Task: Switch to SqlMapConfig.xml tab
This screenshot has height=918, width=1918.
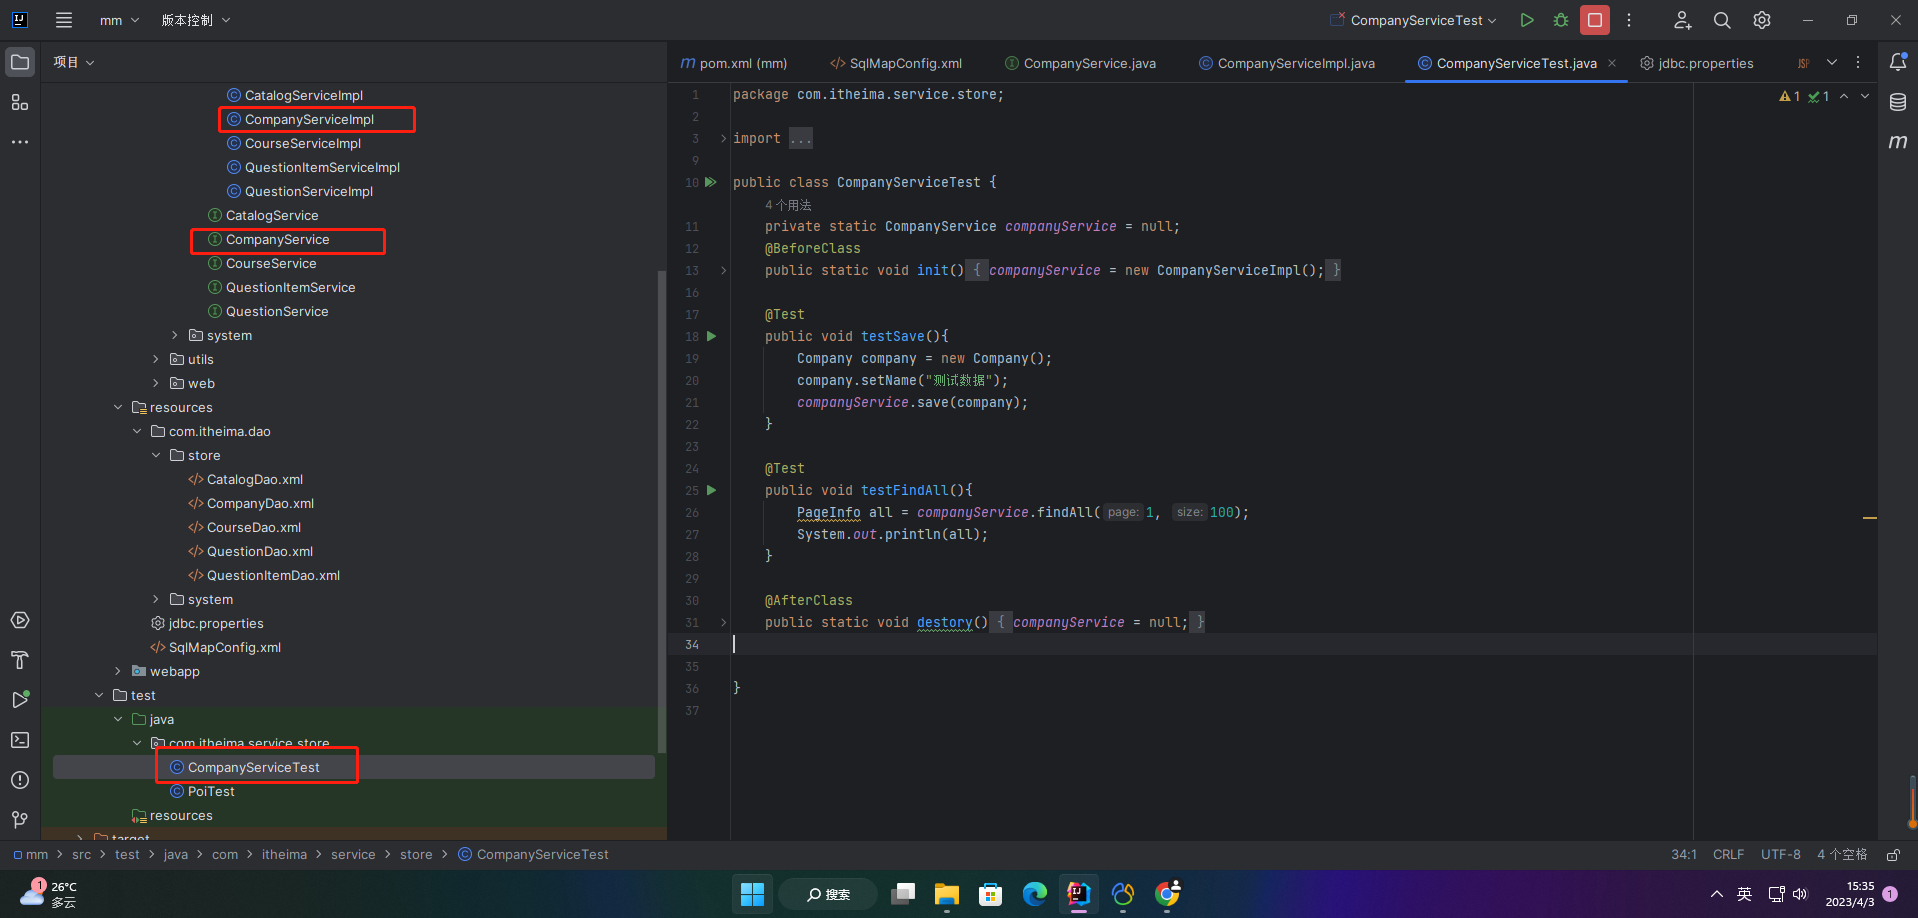Action: 896,63
